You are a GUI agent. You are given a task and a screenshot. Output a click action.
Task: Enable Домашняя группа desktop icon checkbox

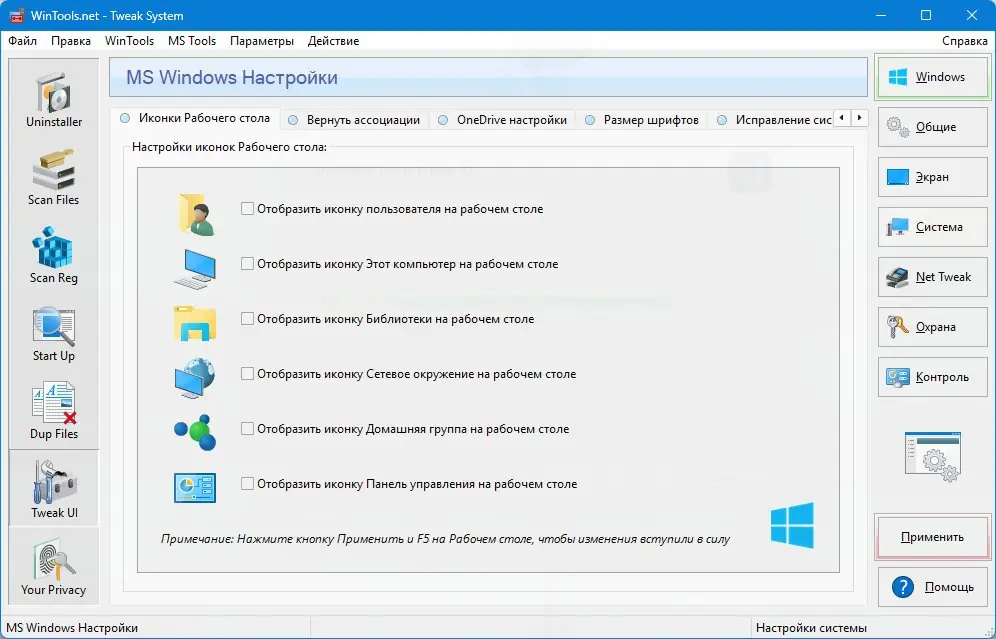(247, 429)
